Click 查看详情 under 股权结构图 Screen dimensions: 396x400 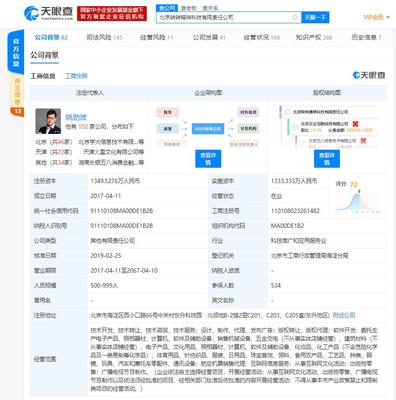(x=327, y=159)
